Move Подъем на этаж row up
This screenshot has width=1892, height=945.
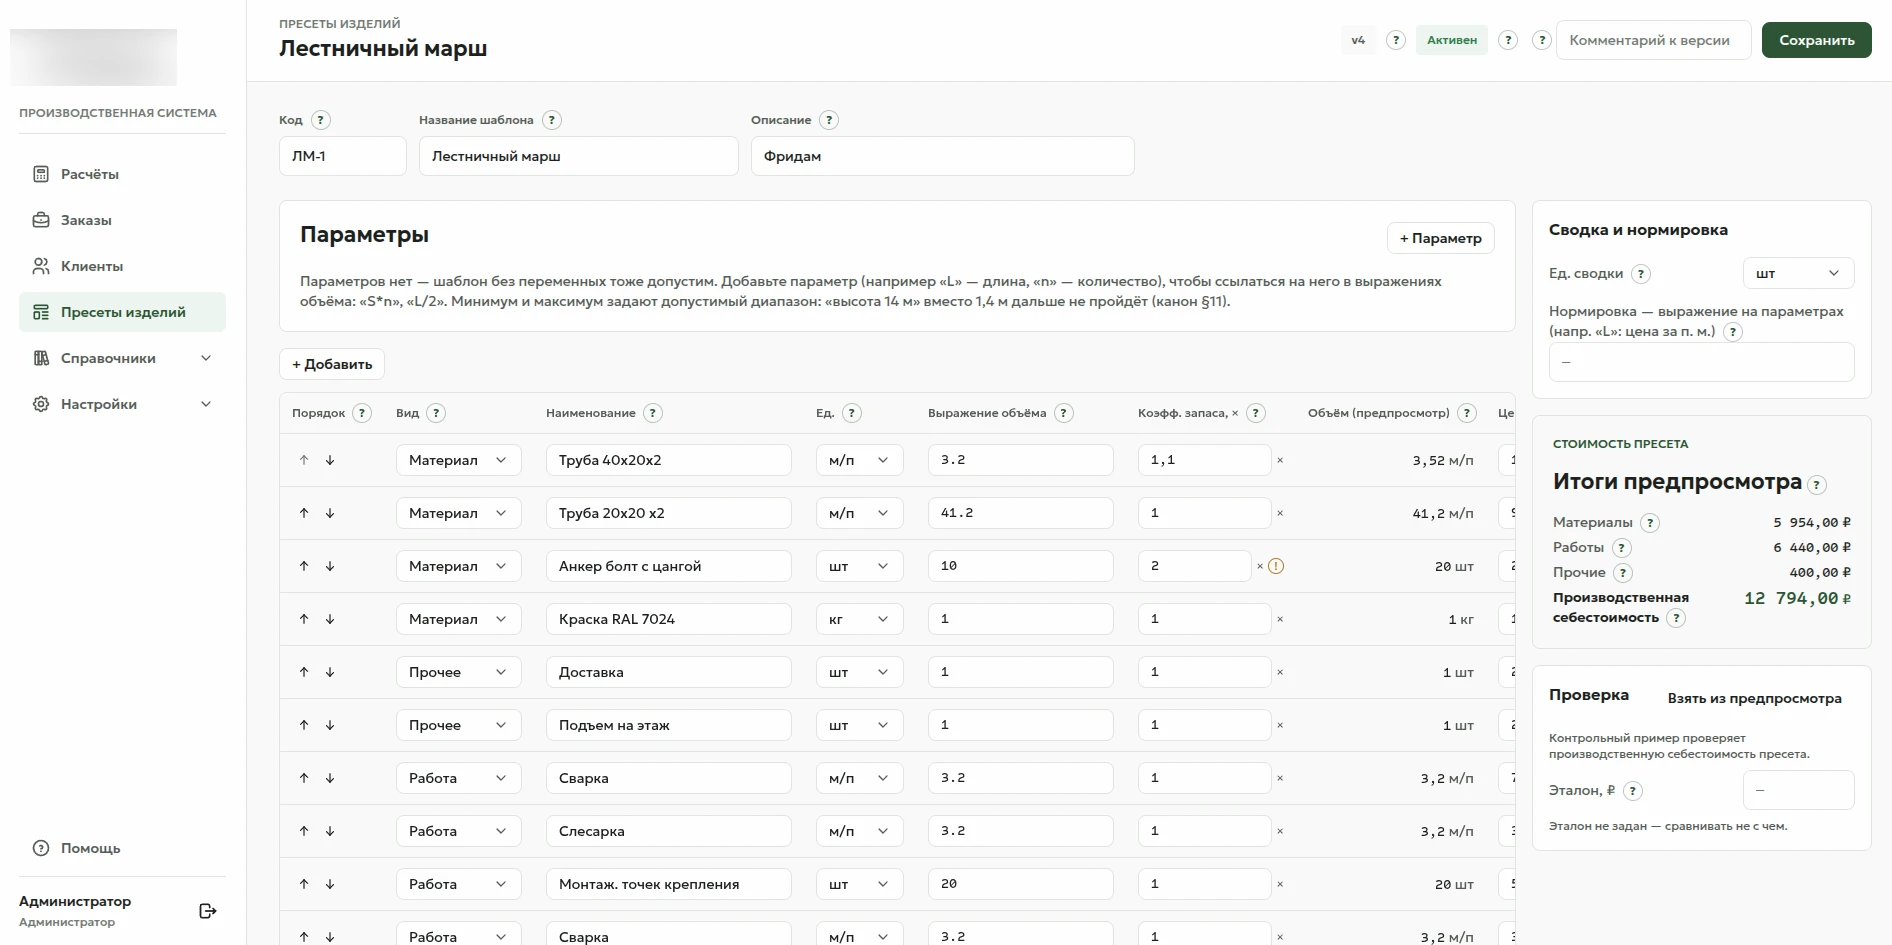(x=304, y=725)
